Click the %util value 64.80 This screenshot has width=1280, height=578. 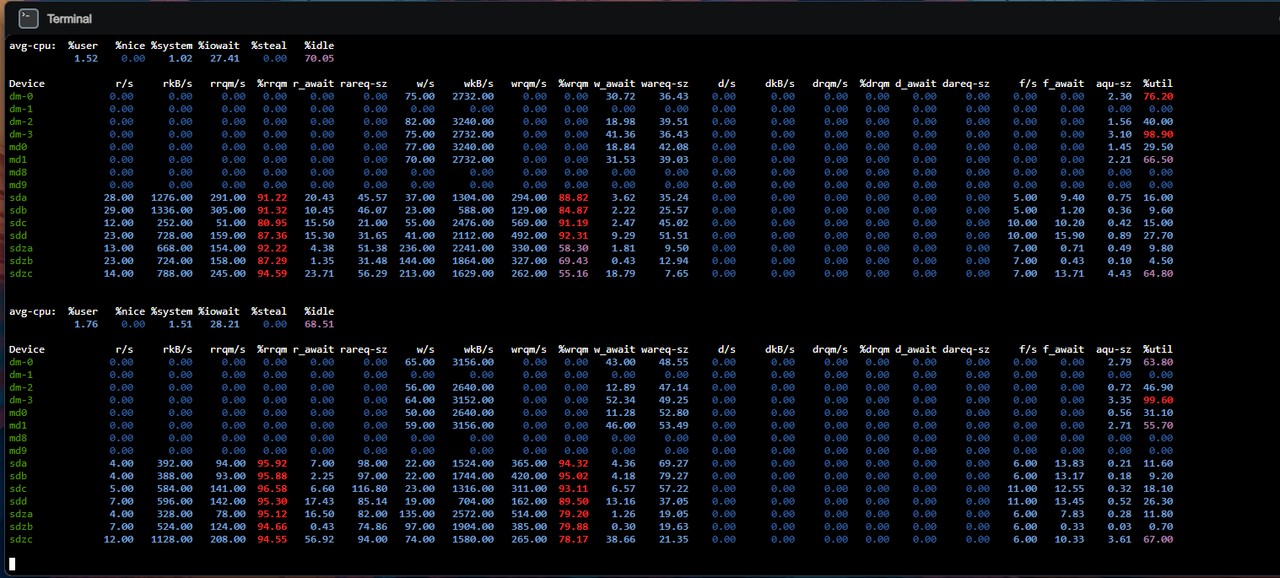1158,273
